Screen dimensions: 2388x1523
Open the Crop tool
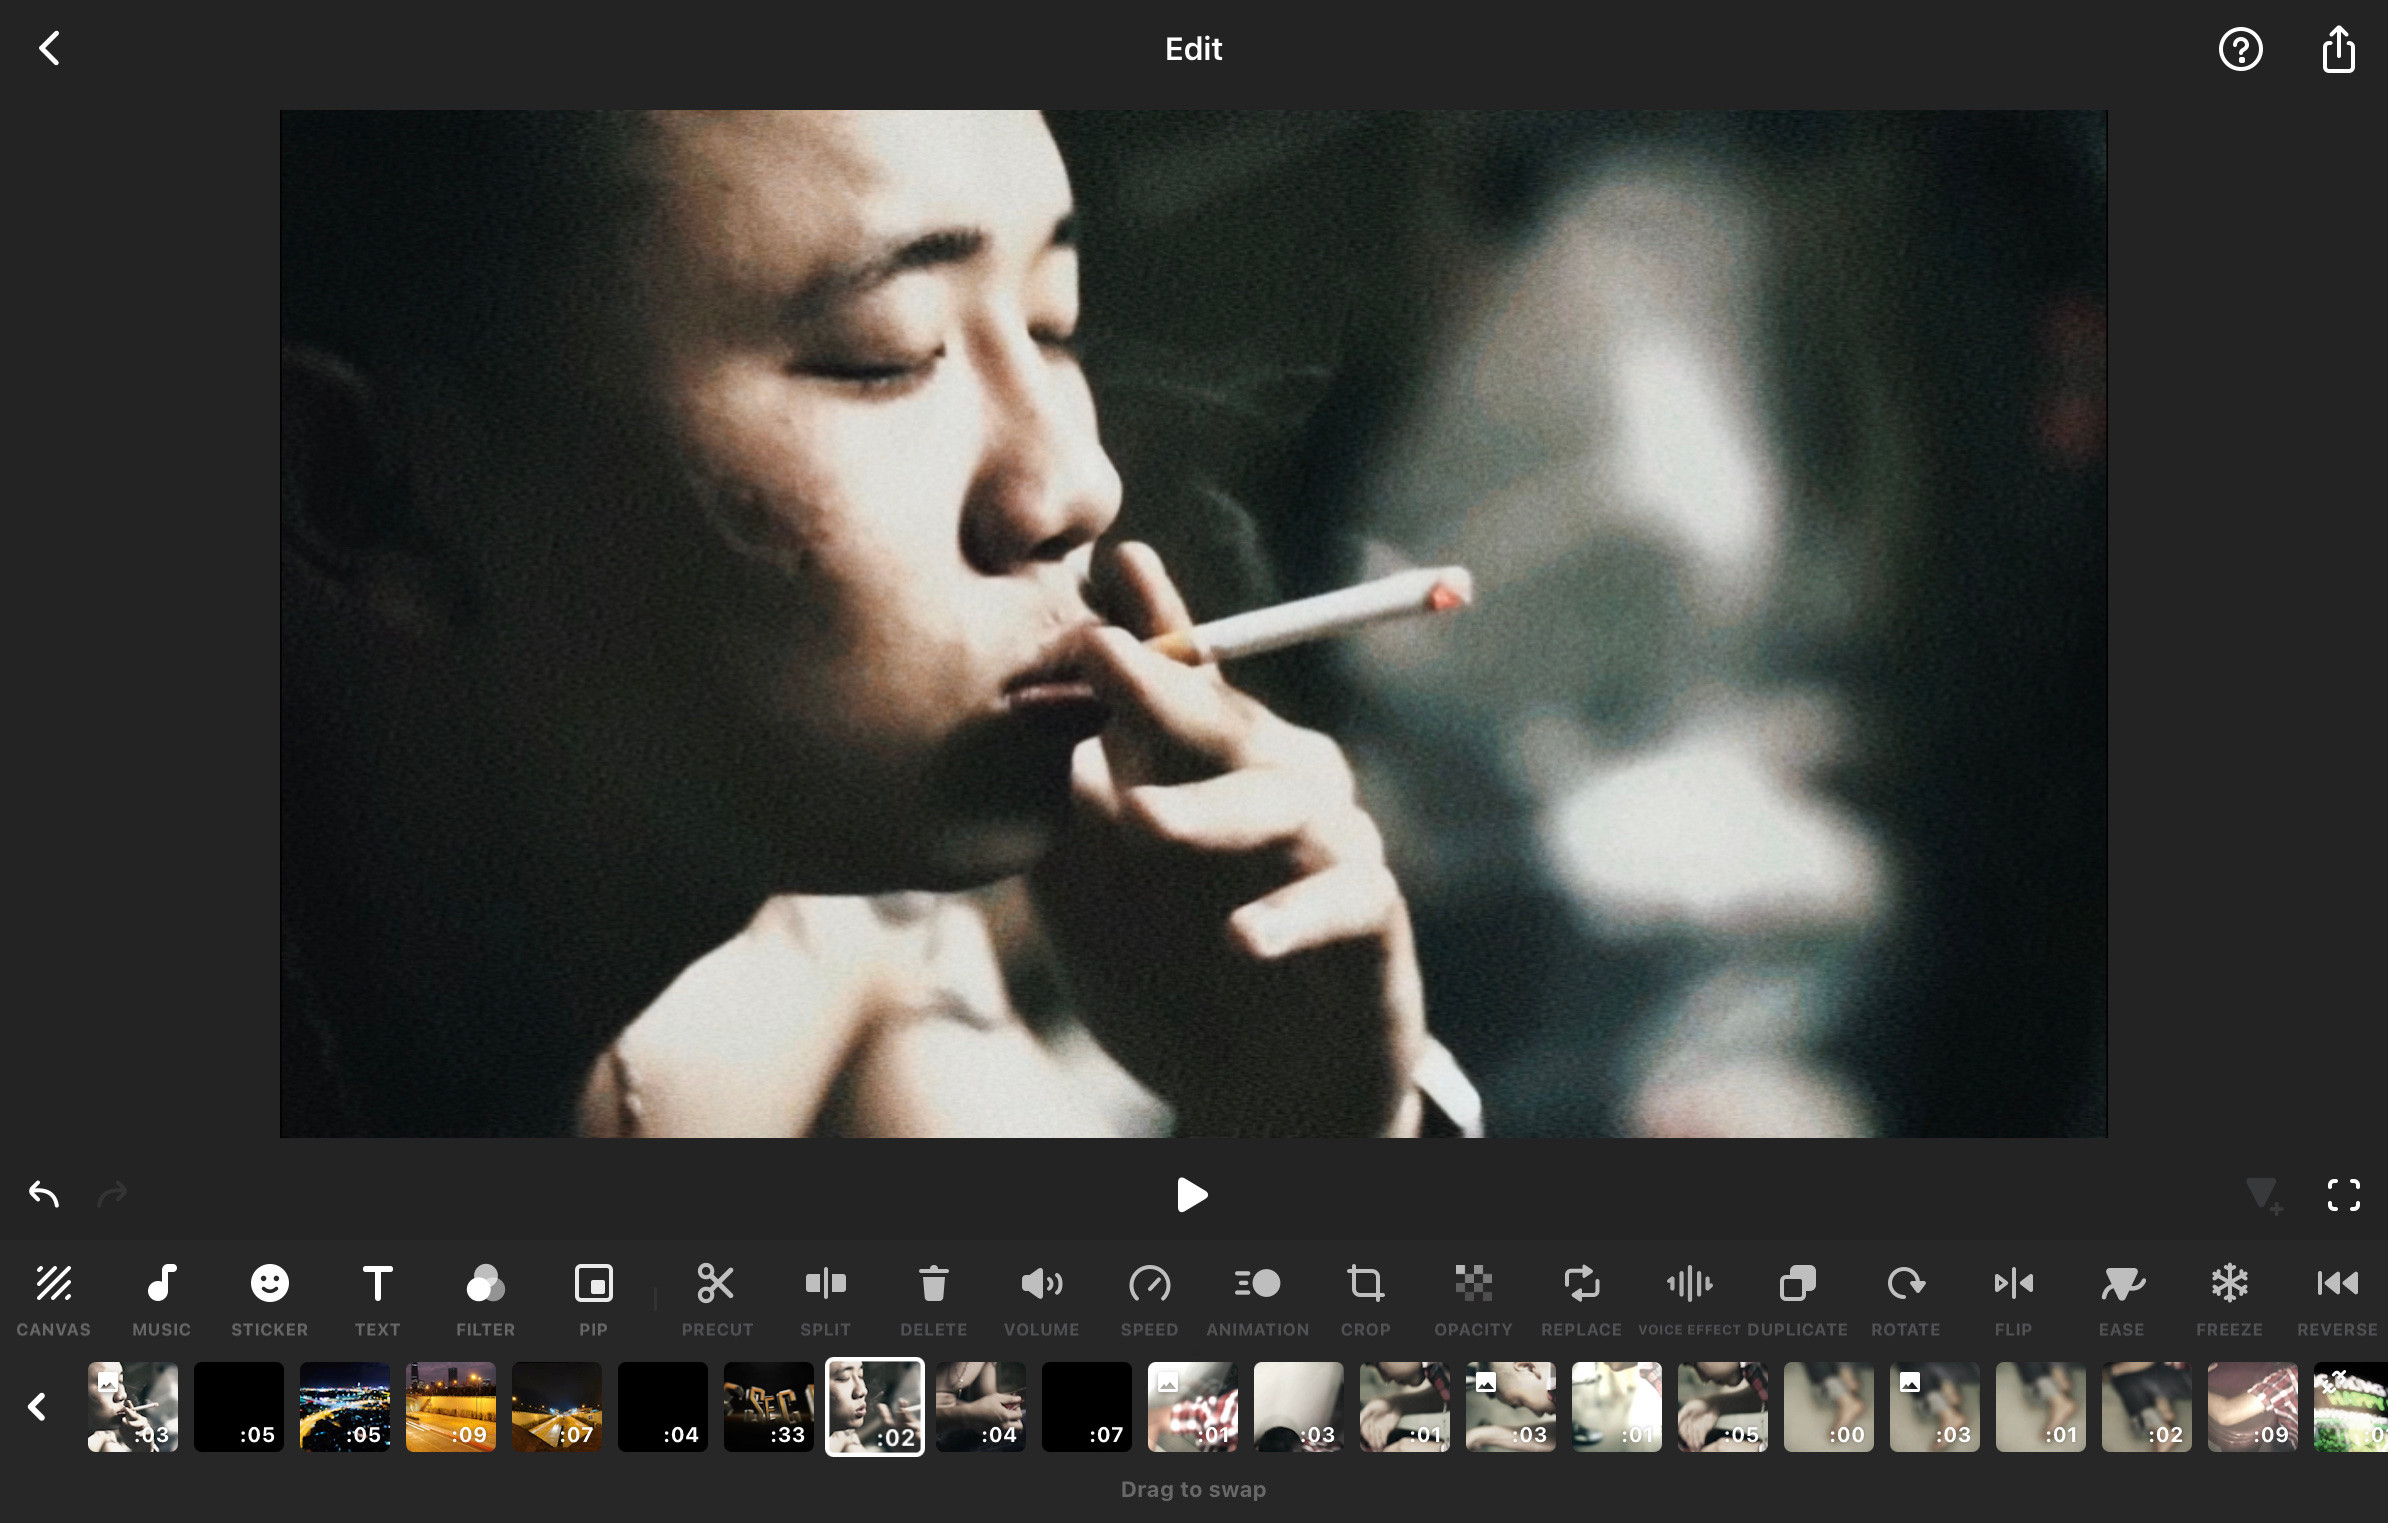tap(1365, 1300)
